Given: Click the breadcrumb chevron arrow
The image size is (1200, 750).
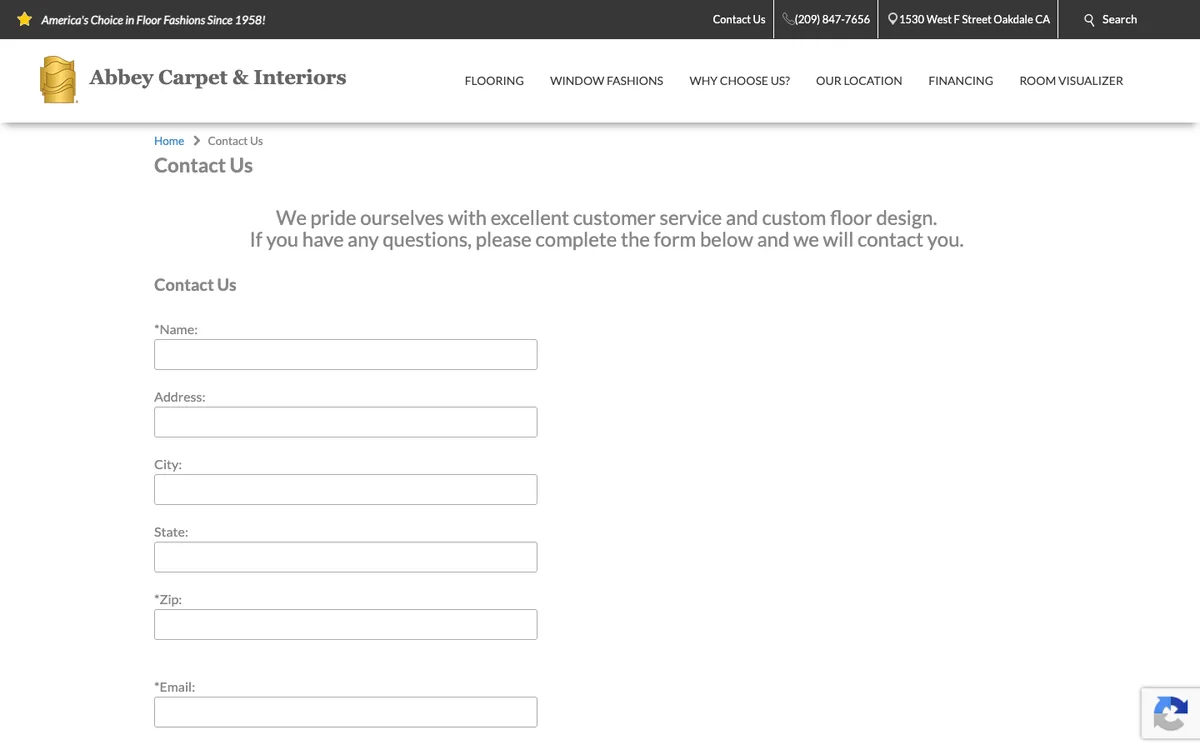Looking at the screenshot, I should tap(196, 141).
